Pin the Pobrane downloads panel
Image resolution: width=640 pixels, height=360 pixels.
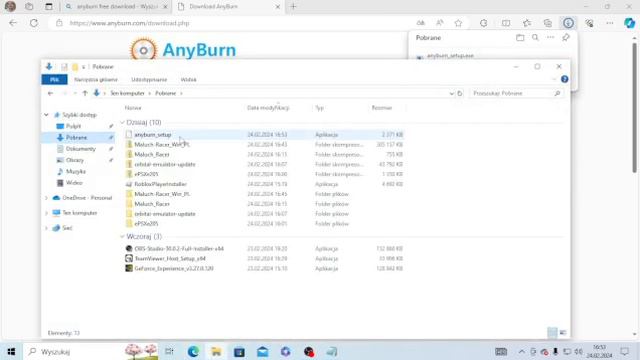(x=566, y=38)
